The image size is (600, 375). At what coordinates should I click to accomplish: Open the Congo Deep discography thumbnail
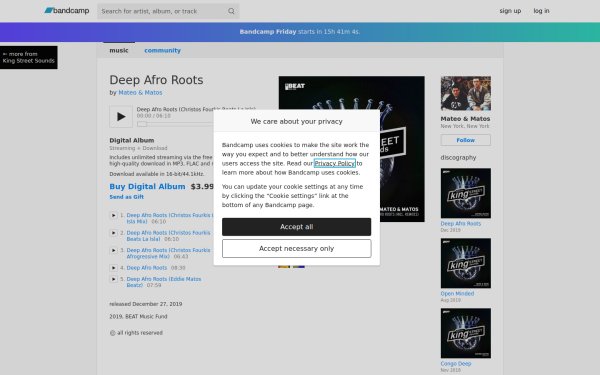pos(466,333)
